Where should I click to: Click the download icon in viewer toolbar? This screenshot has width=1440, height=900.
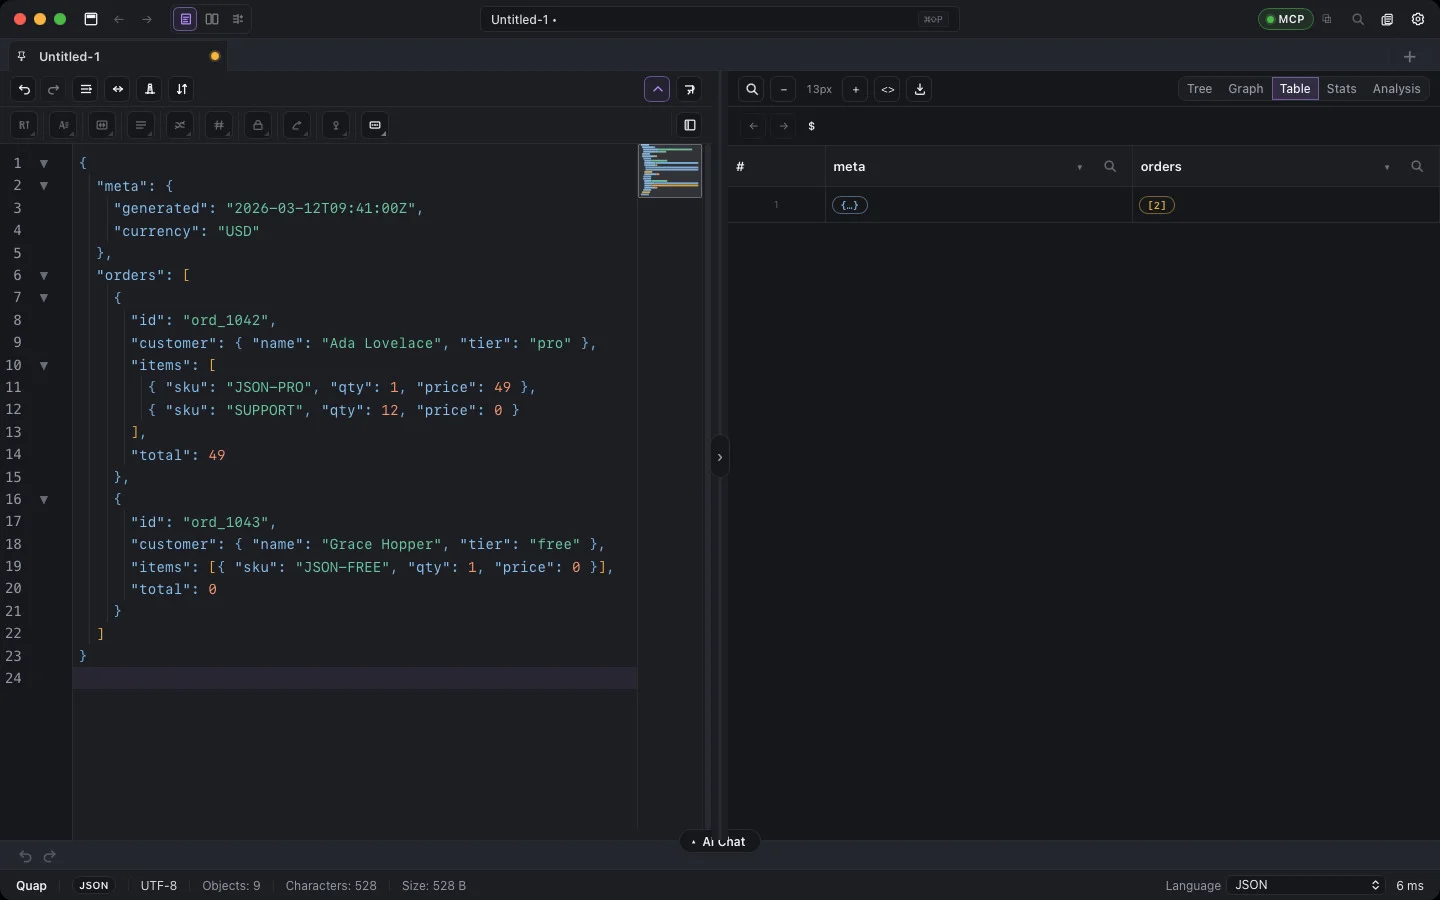point(920,90)
